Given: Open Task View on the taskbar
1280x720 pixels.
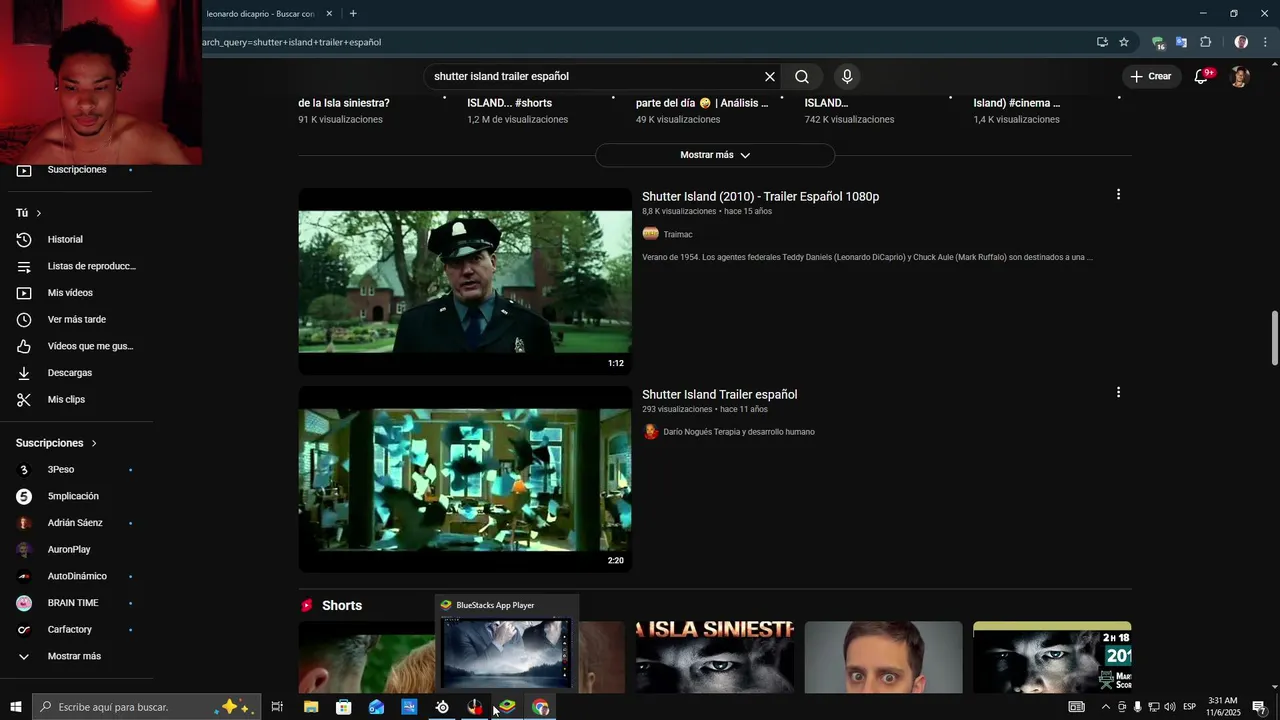Looking at the screenshot, I should pos(277,707).
